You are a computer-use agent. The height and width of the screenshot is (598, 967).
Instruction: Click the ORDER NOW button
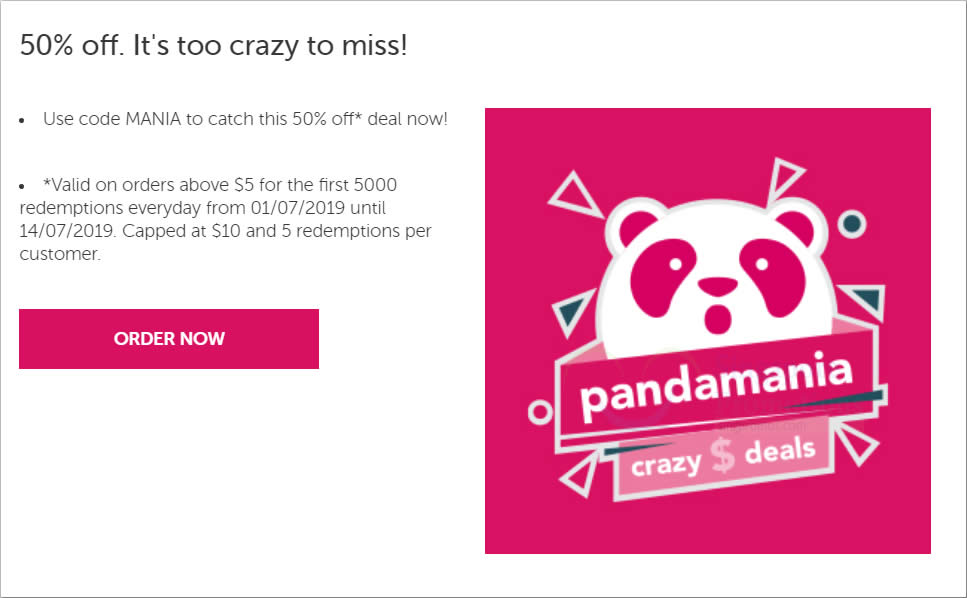click(168, 338)
